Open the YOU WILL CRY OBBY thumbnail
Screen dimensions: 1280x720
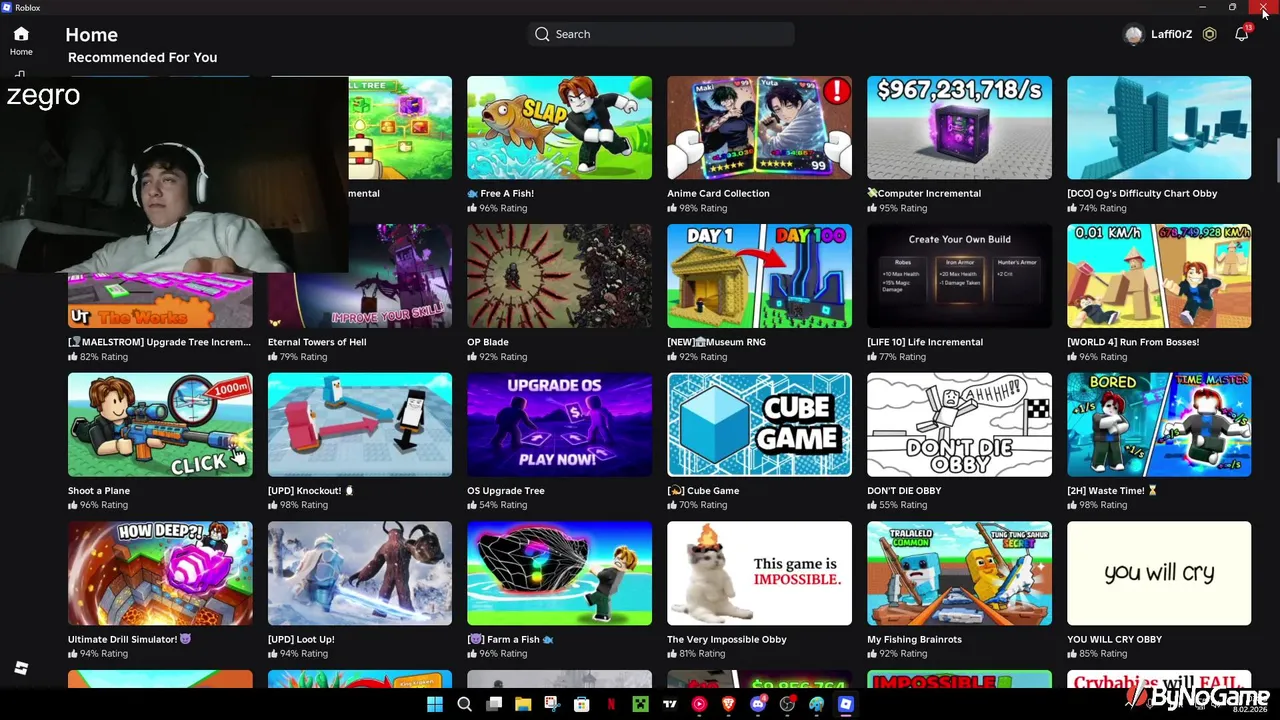click(x=1159, y=573)
